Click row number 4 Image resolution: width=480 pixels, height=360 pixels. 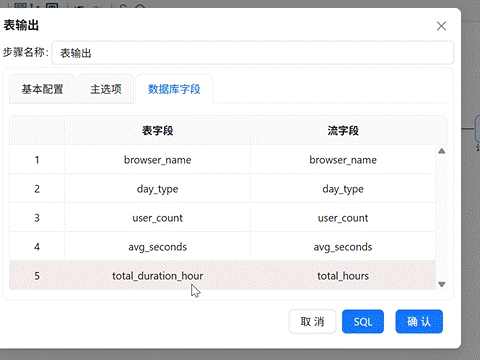tap(37, 247)
